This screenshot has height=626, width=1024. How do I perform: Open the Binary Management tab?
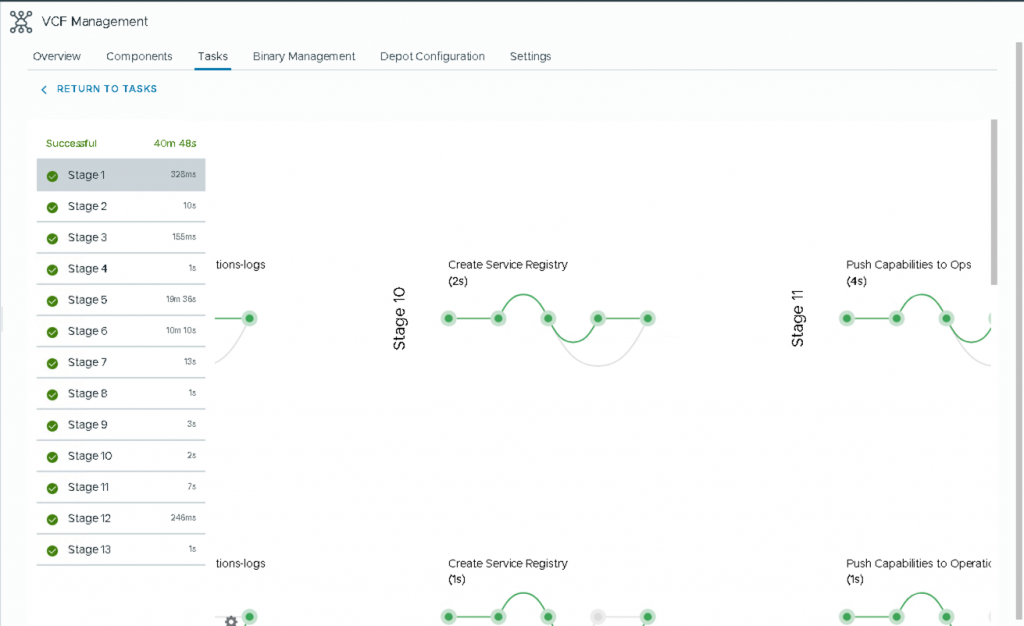pyautogui.click(x=304, y=57)
